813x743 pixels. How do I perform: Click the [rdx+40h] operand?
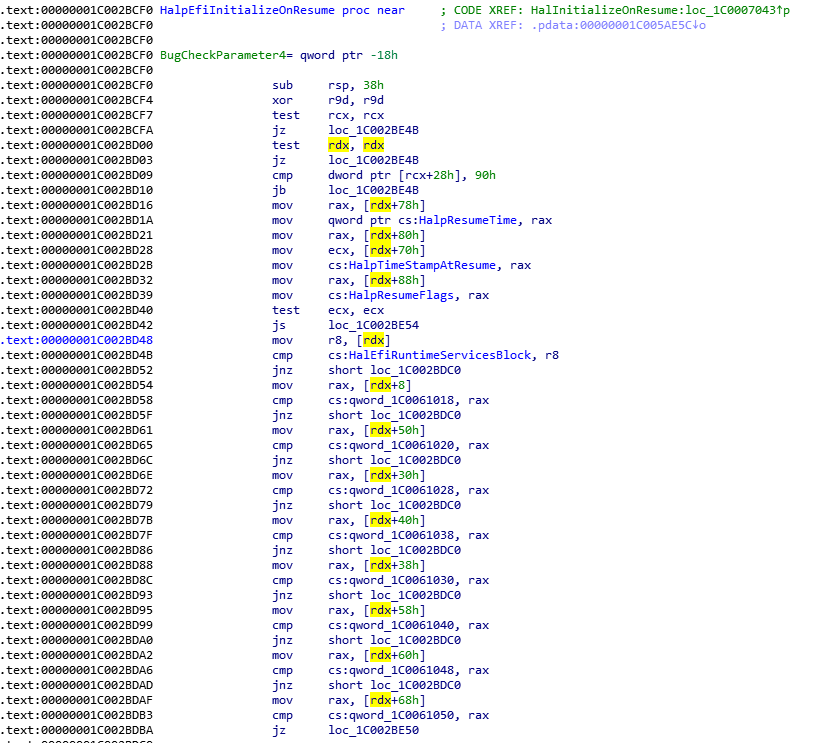394,521
